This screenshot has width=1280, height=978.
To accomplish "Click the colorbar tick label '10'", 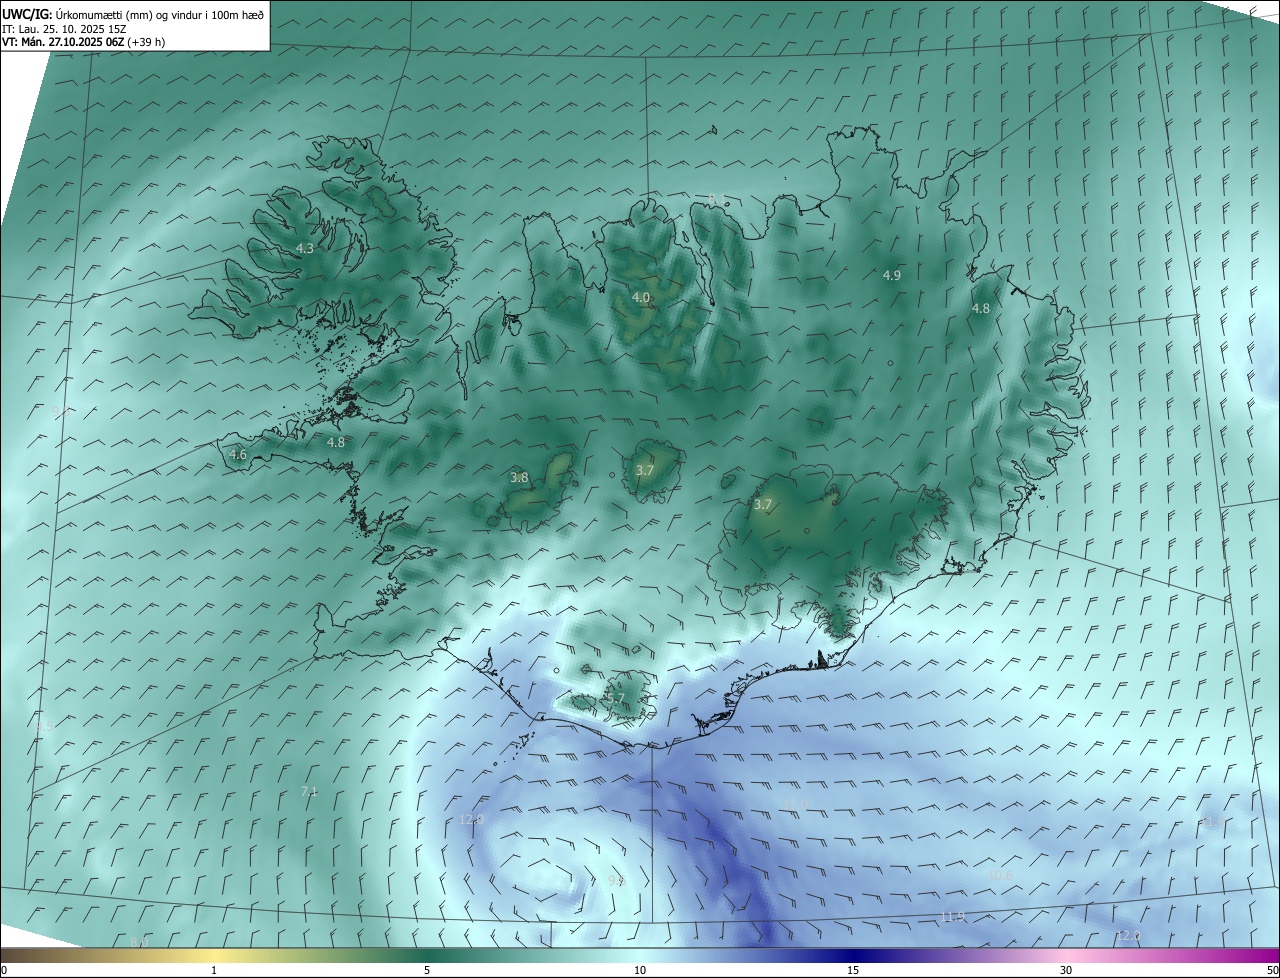I will click(x=640, y=970).
